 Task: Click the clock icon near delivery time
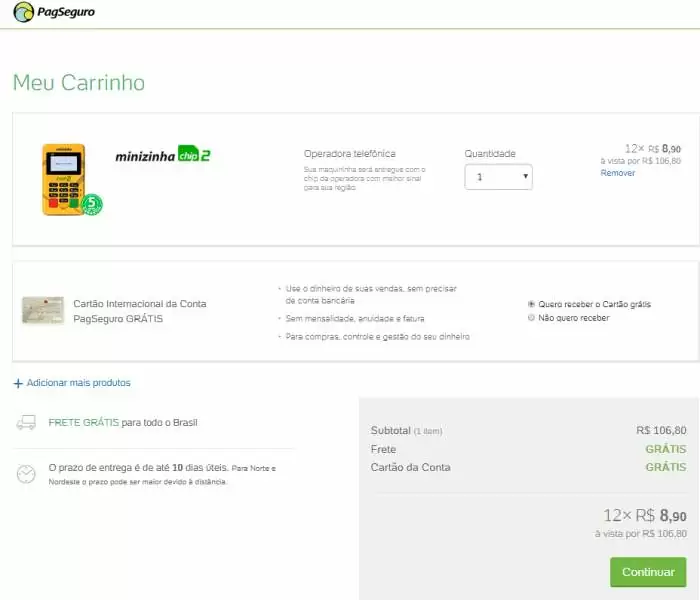point(26,474)
